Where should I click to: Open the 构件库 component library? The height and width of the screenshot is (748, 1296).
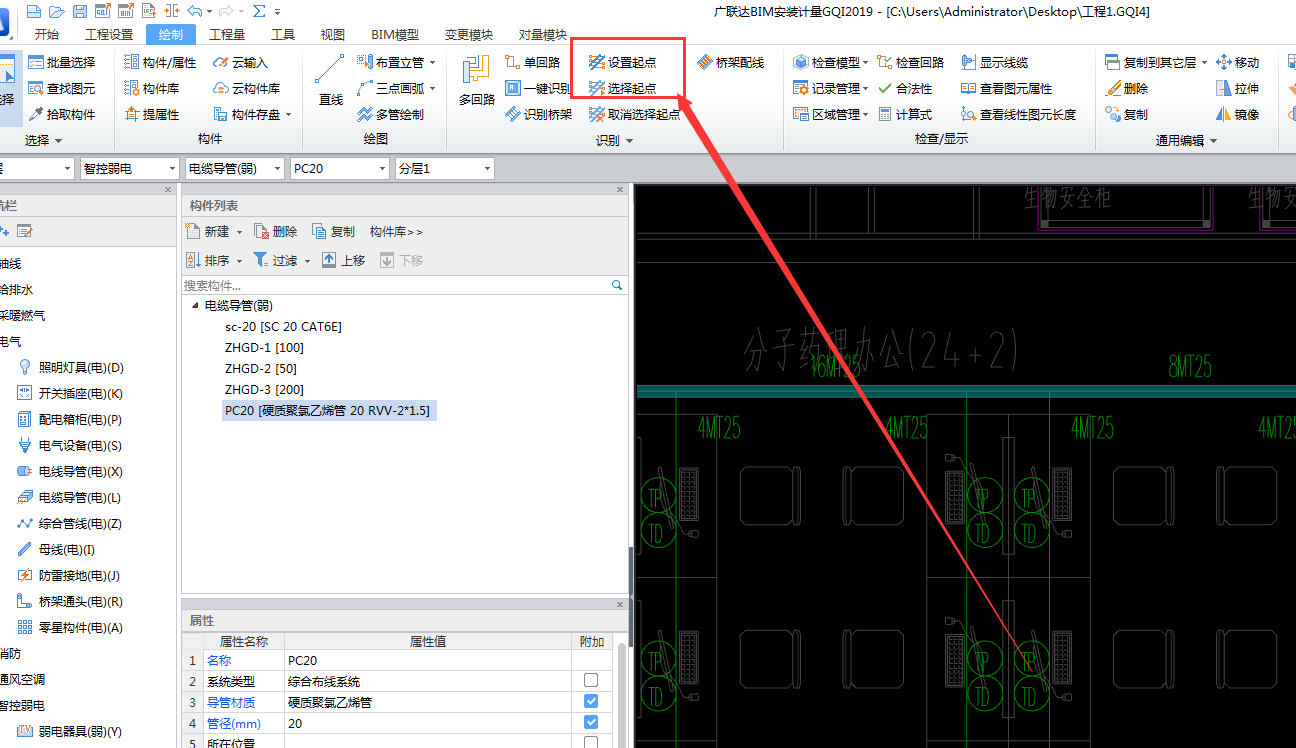(152, 88)
